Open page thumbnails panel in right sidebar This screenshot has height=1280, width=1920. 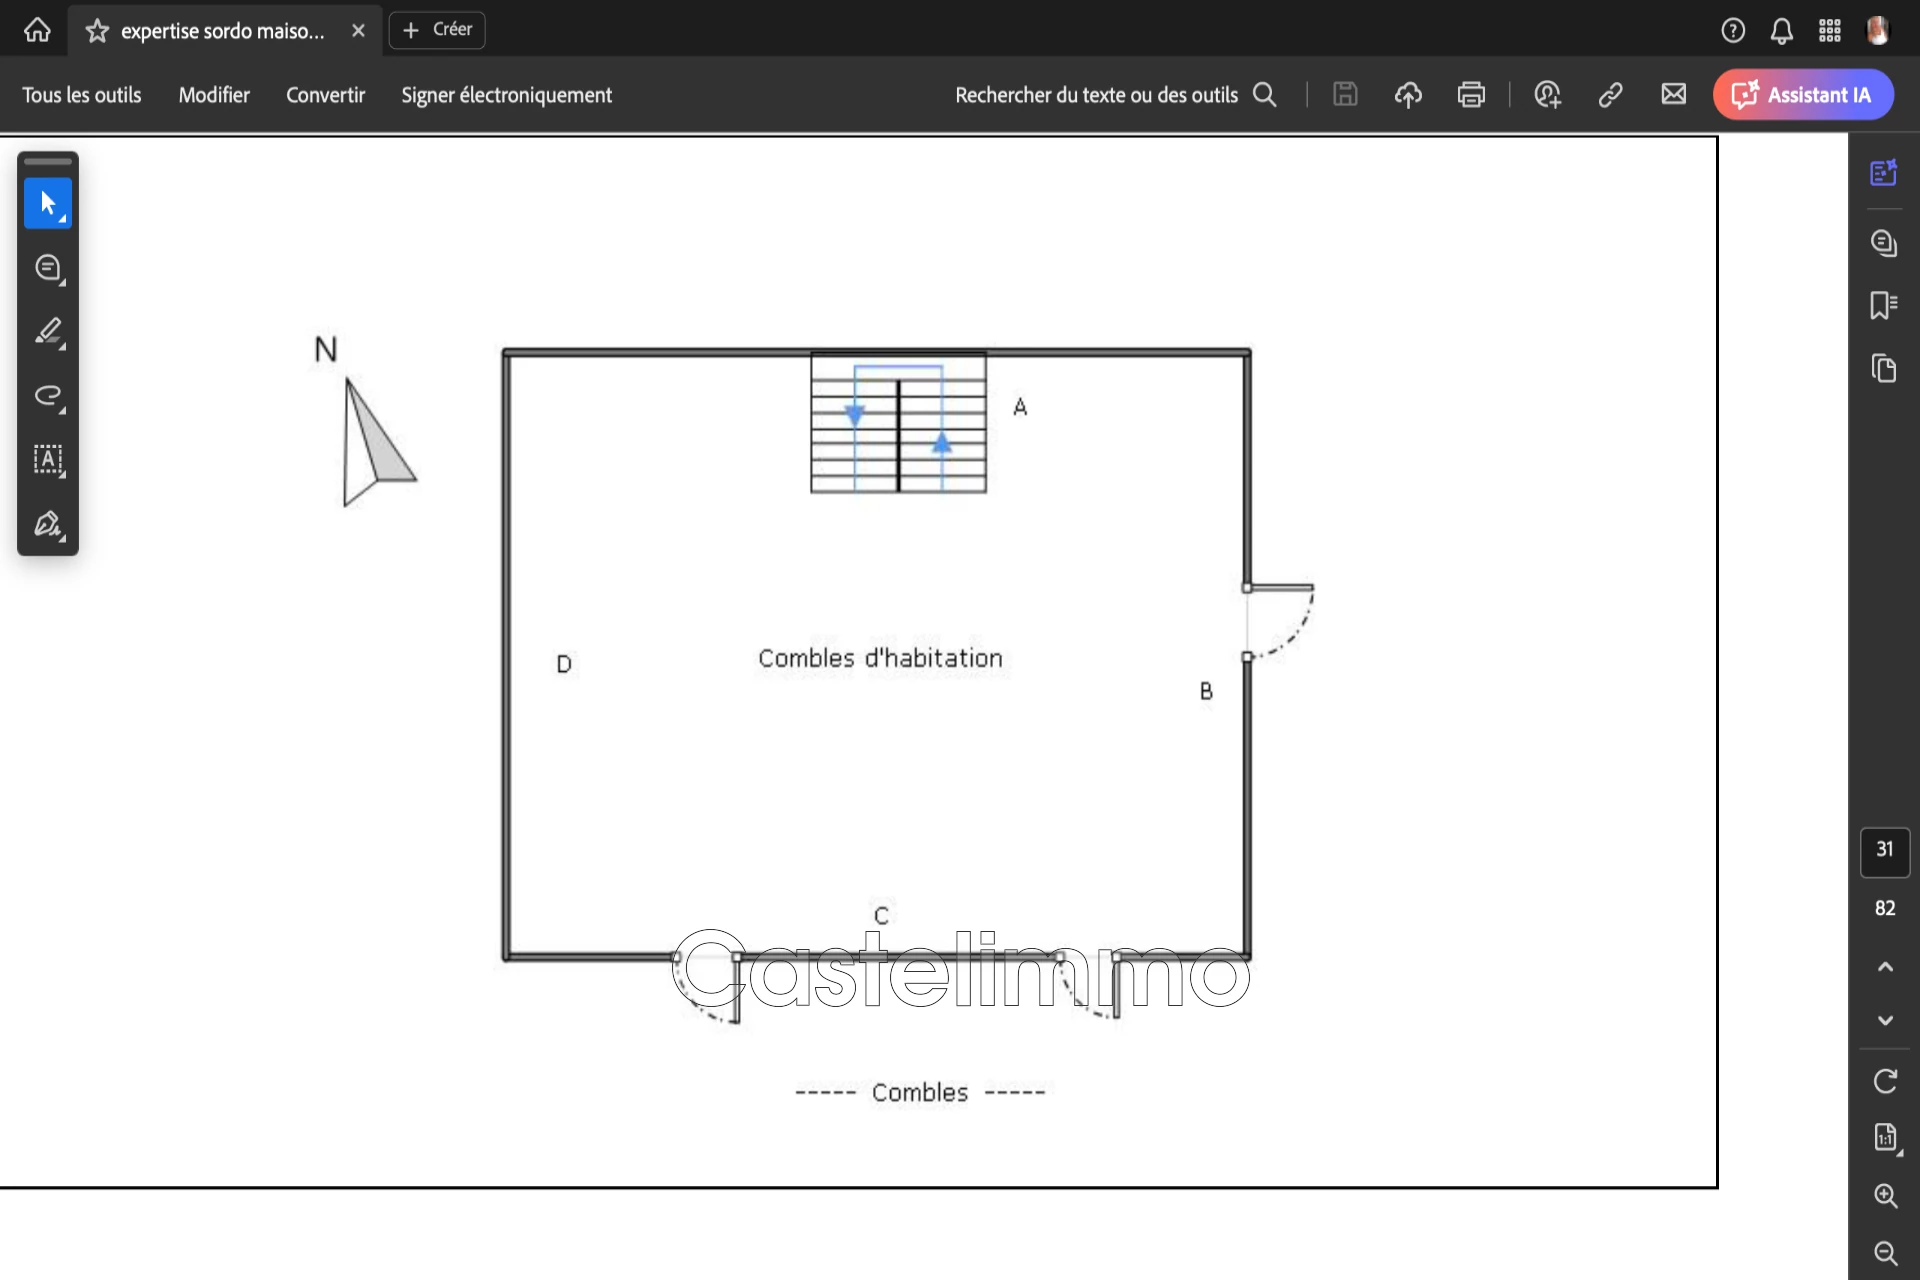point(1884,368)
